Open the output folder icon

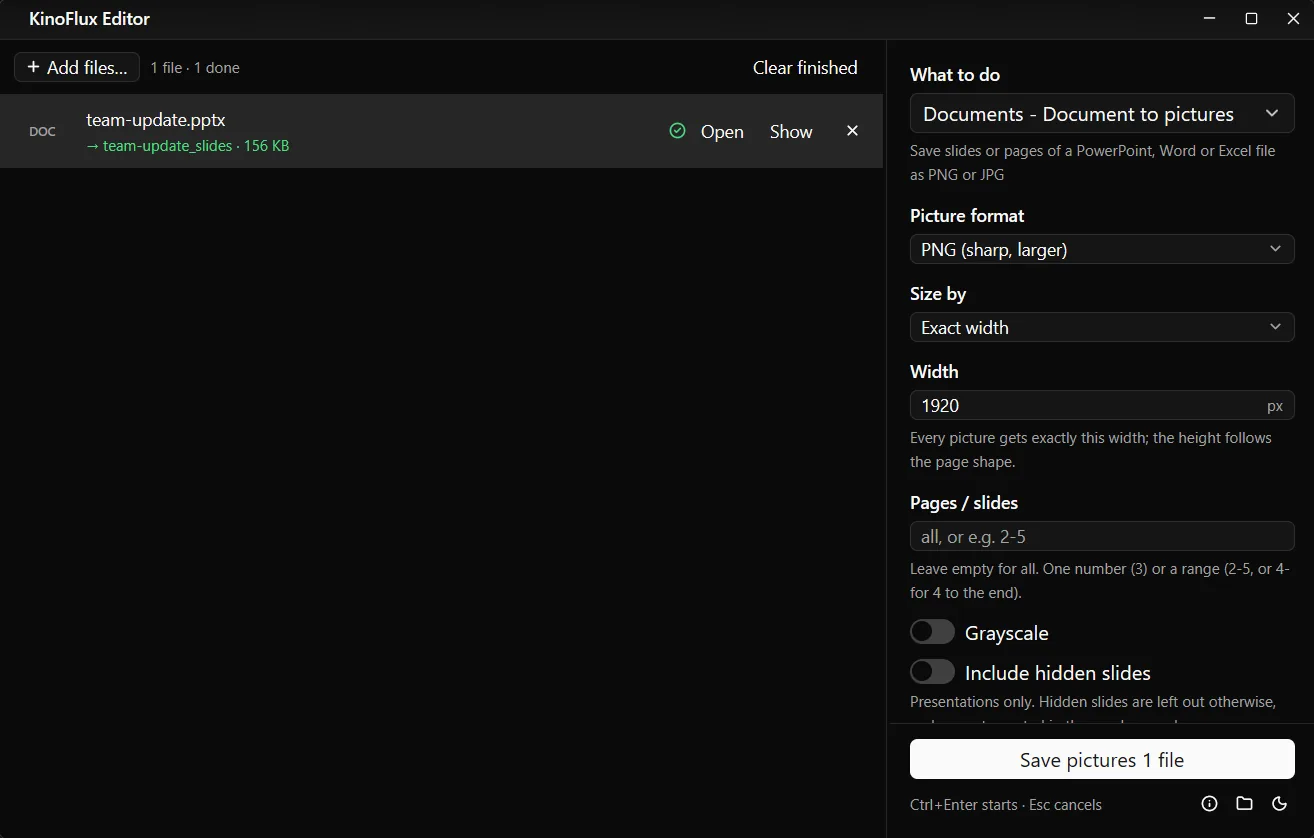click(x=1244, y=804)
